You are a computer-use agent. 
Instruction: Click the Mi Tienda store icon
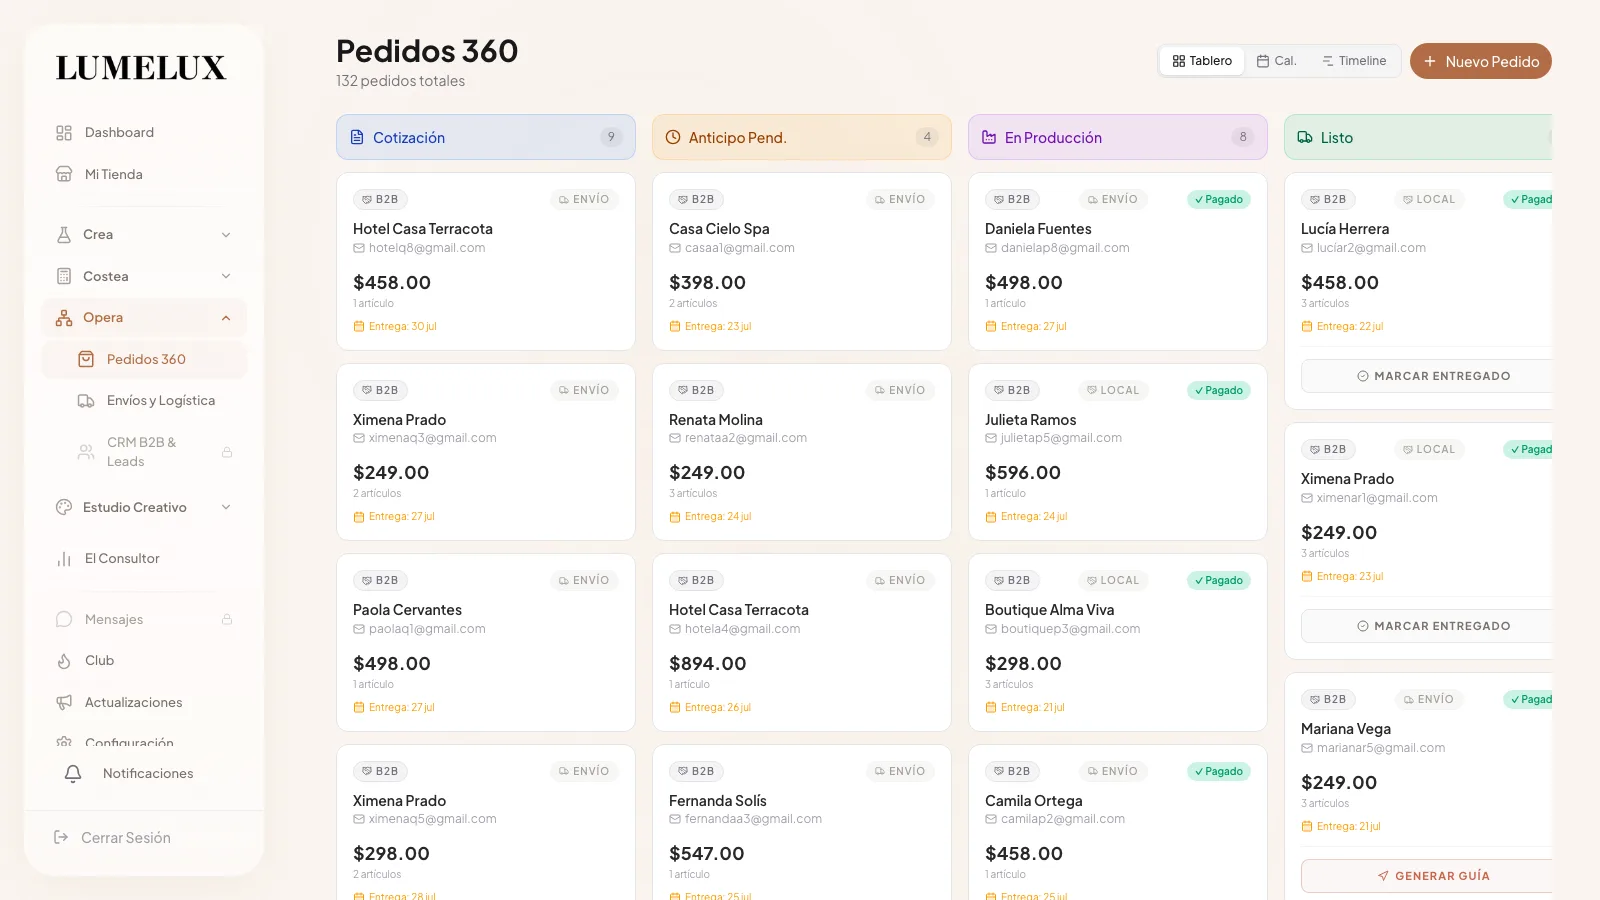tap(64, 174)
